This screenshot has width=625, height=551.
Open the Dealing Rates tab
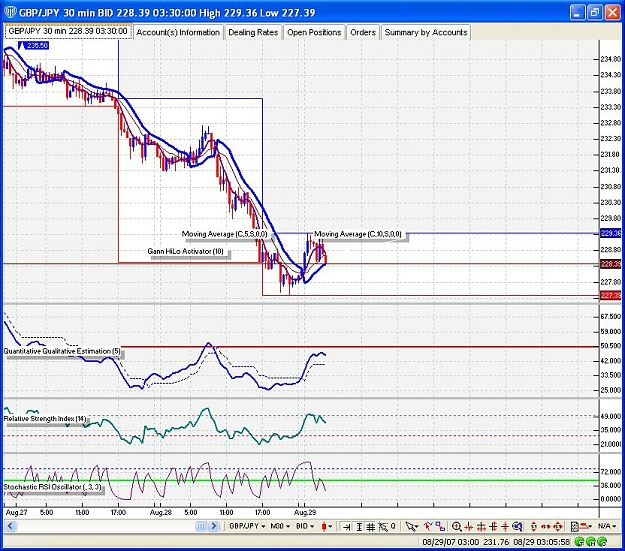[x=253, y=32]
